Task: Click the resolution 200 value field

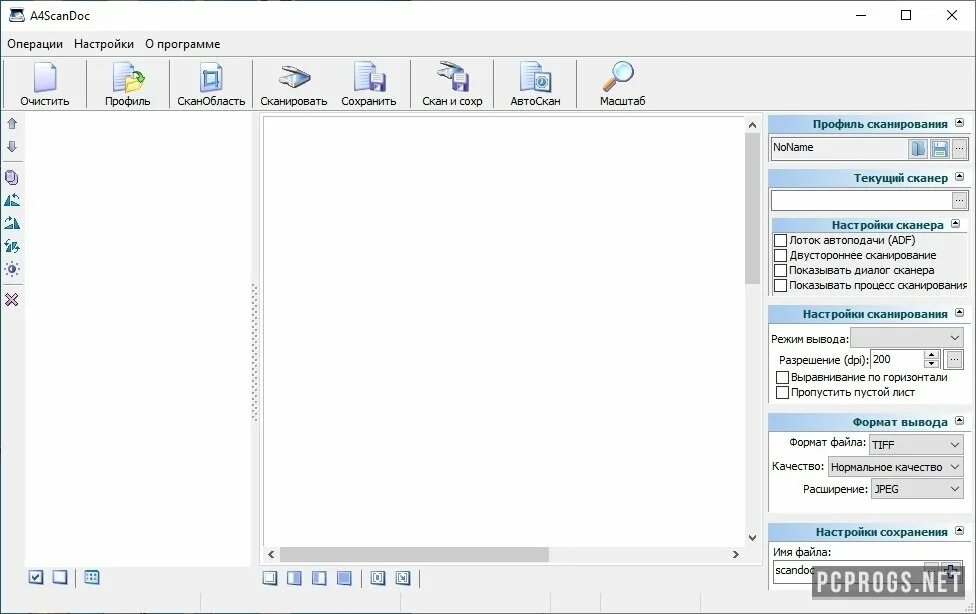Action: tap(898, 359)
